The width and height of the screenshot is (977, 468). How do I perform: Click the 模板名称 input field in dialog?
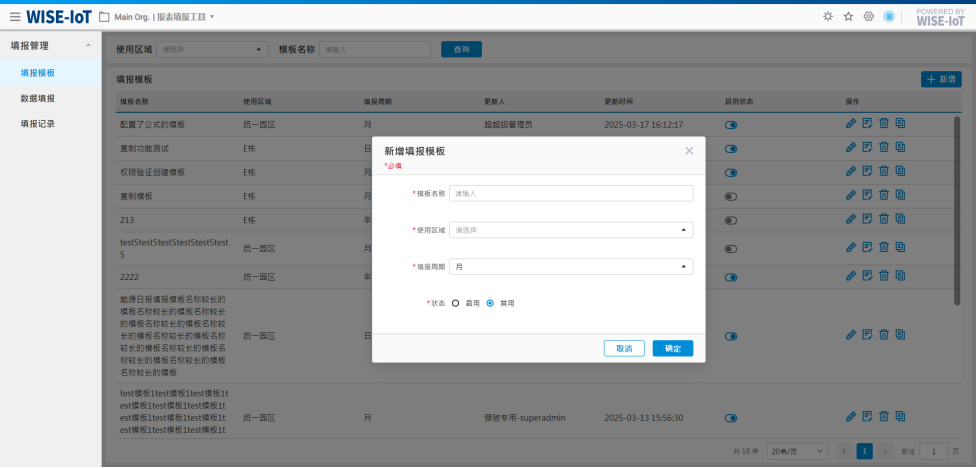[x=571, y=194]
